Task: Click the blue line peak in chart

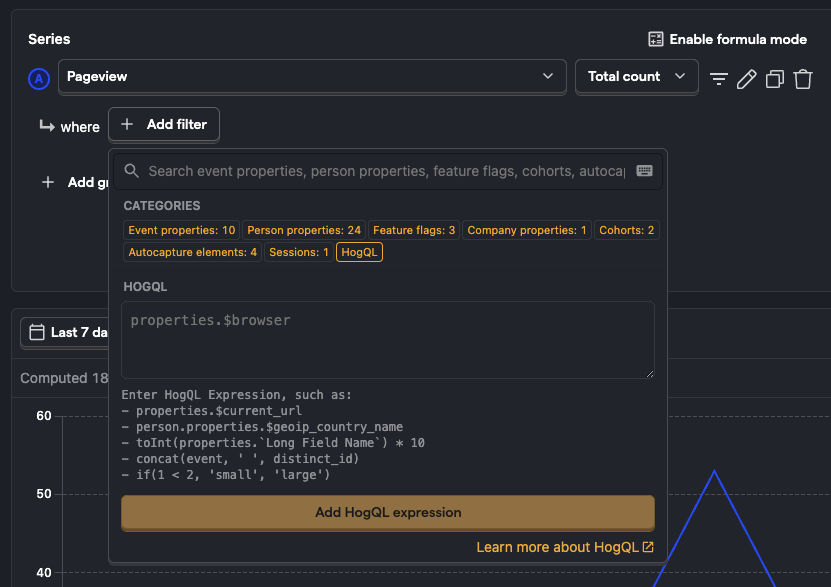Action: click(x=714, y=471)
